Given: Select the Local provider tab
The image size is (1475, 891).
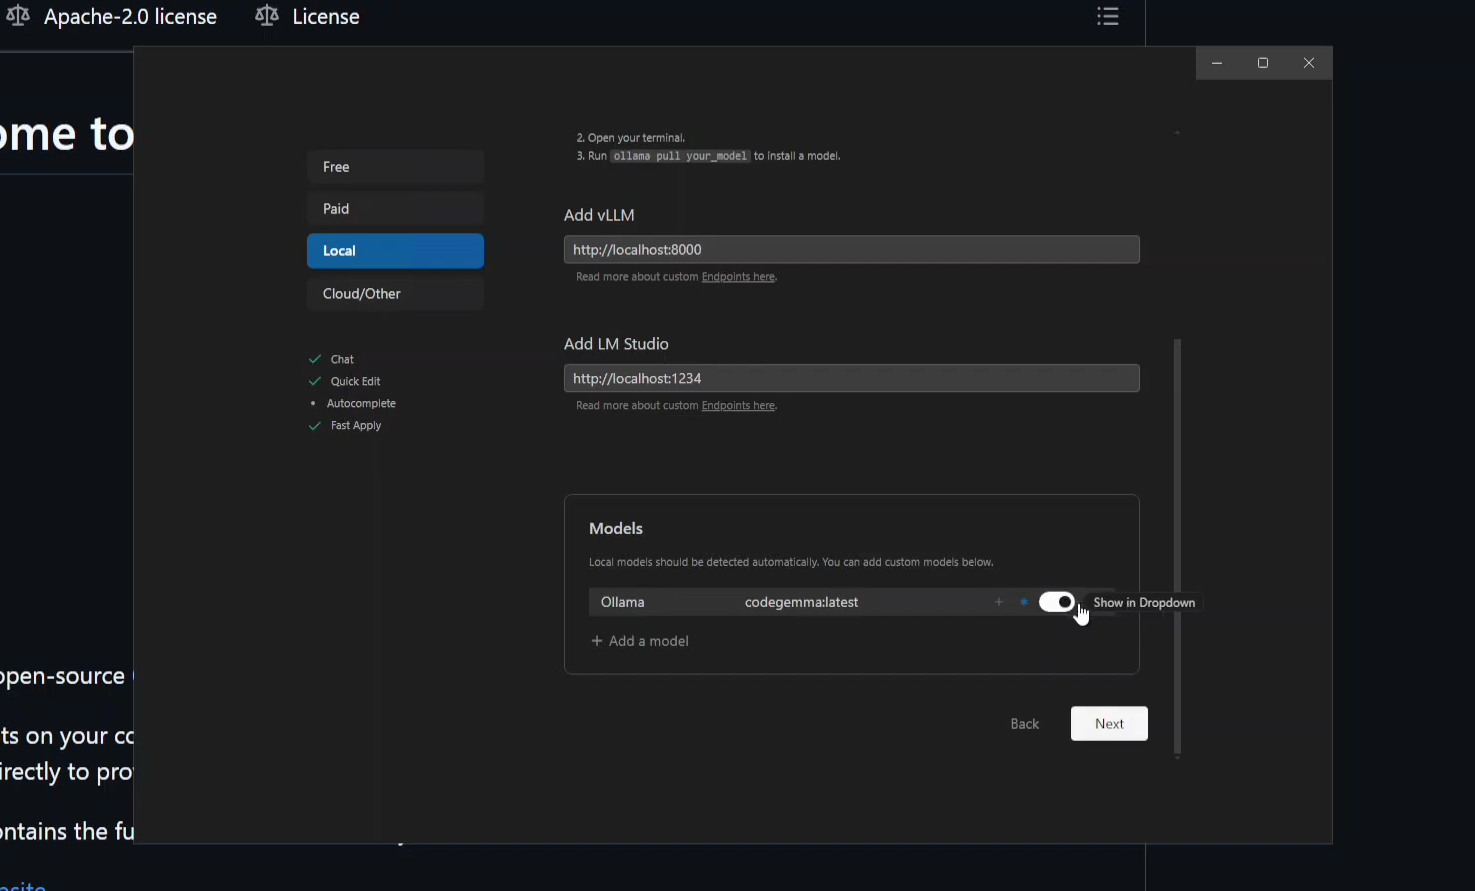Looking at the screenshot, I should pos(395,251).
